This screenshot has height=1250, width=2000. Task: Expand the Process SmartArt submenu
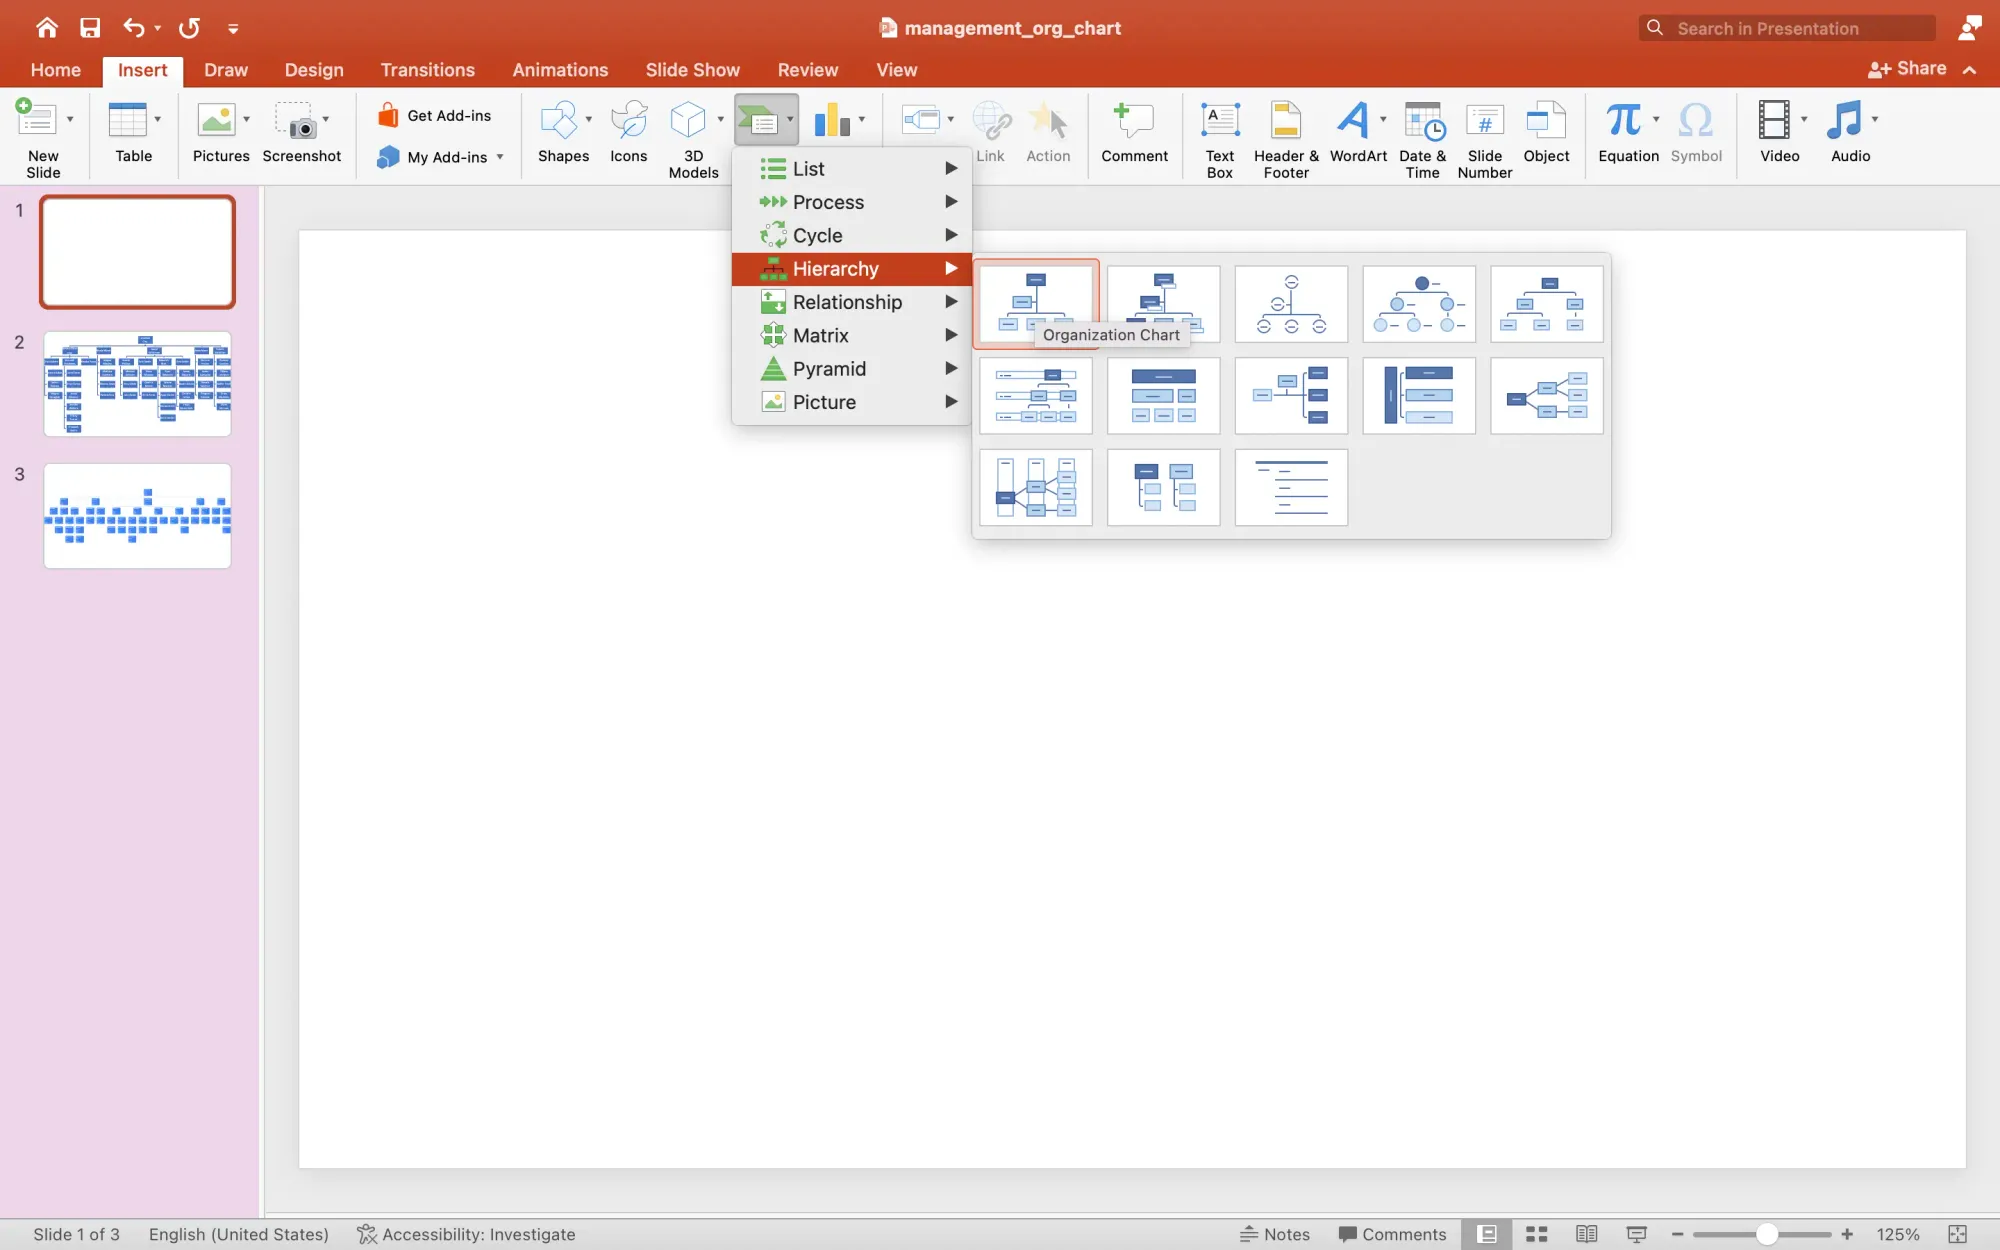851,202
